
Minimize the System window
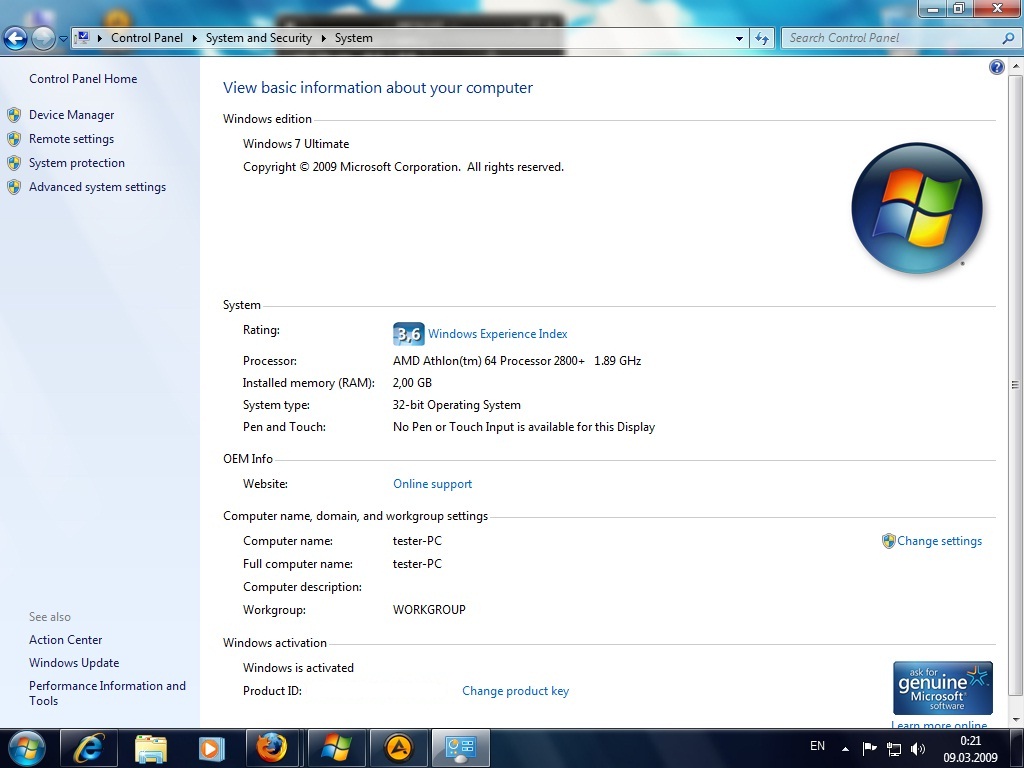click(933, 8)
